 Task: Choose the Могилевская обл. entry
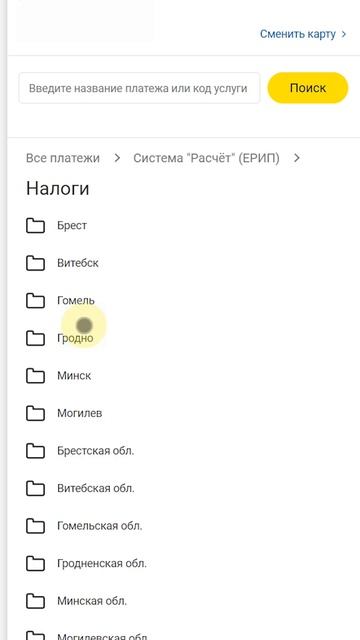coord(102,636)
